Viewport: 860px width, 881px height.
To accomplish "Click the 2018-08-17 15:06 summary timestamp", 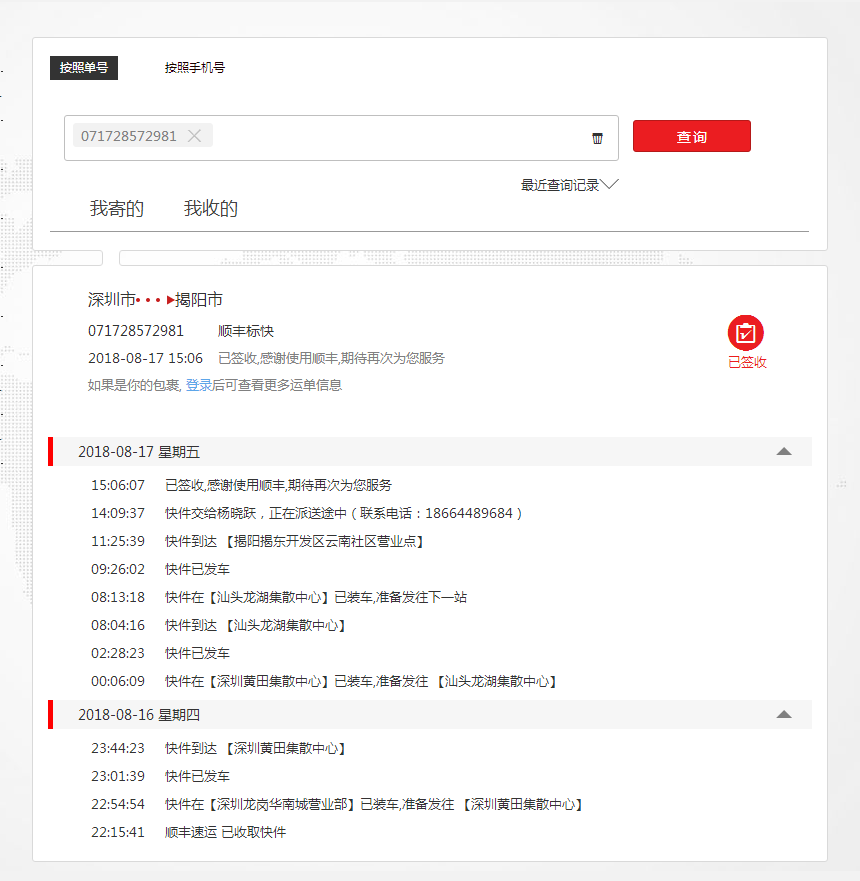I will (x=145, y=358).
